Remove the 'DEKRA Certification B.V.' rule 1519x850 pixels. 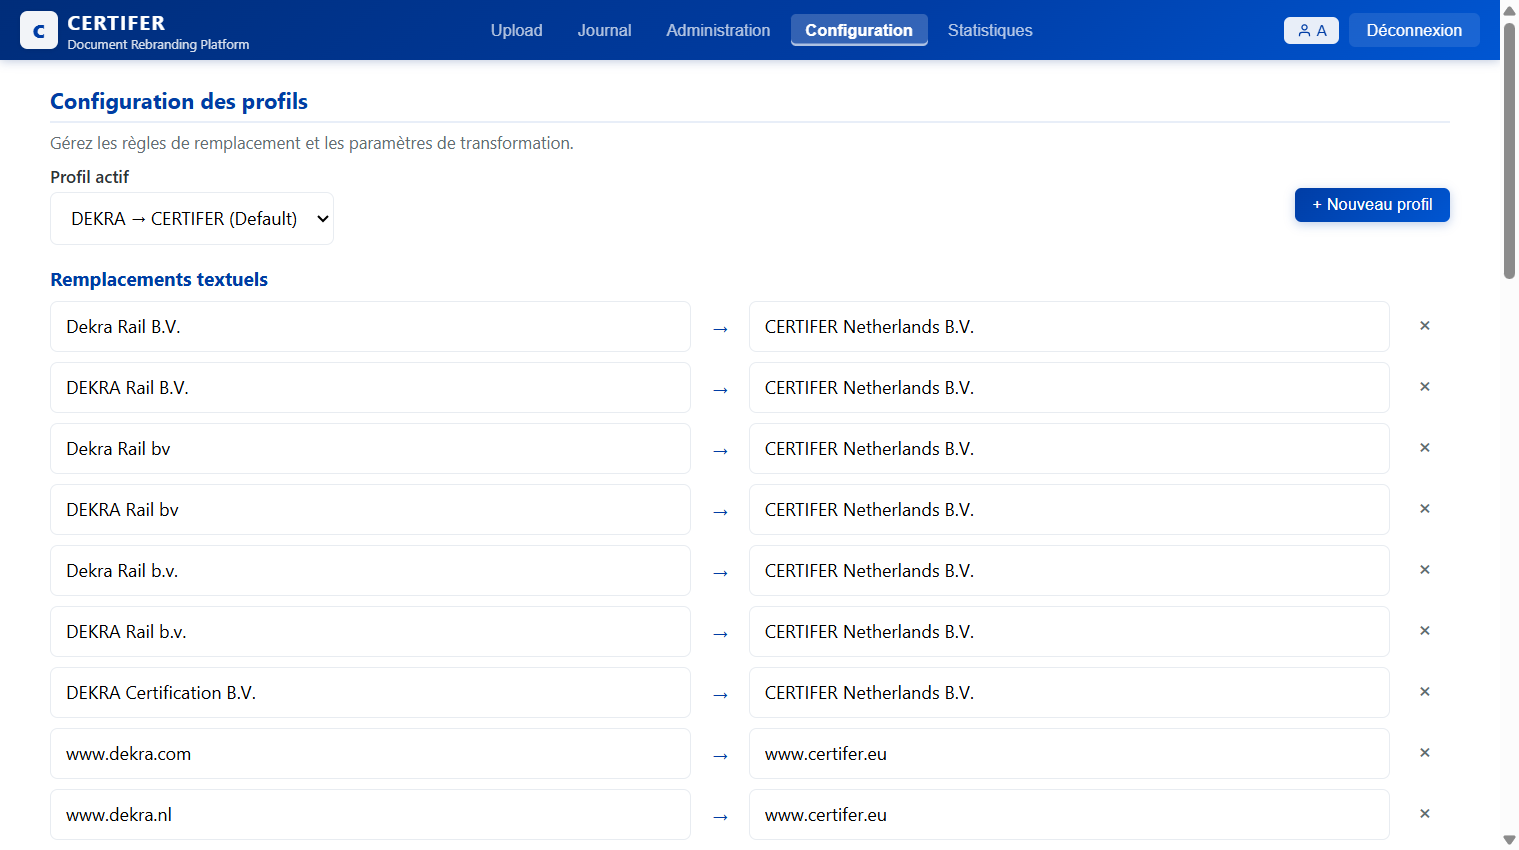[1424, 692]
